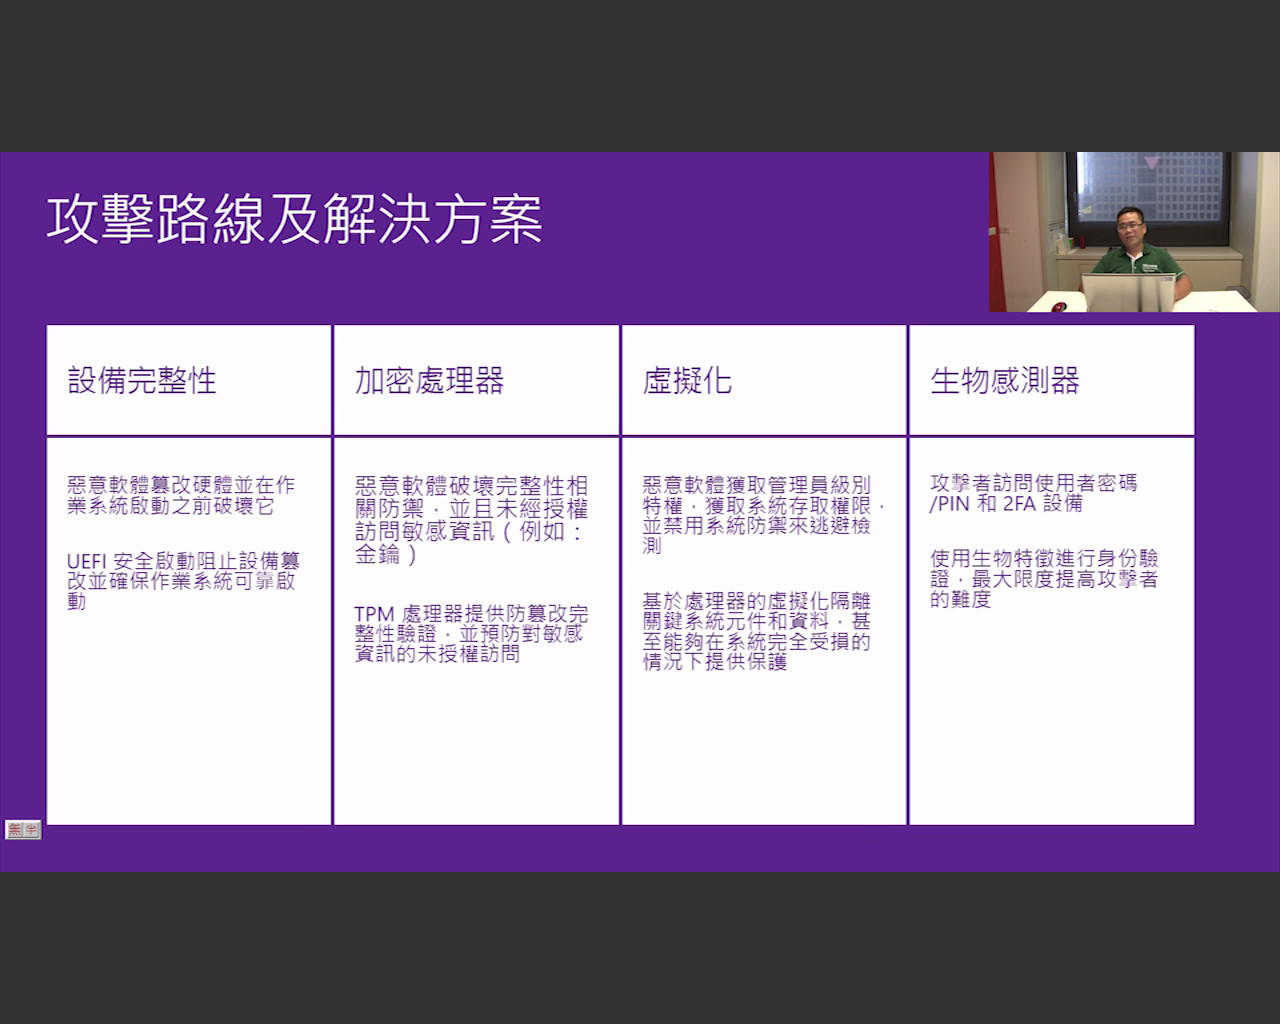Click the paragraph starting with '攻擊者訪問使用者密碼'

(x=1033, y=493)
